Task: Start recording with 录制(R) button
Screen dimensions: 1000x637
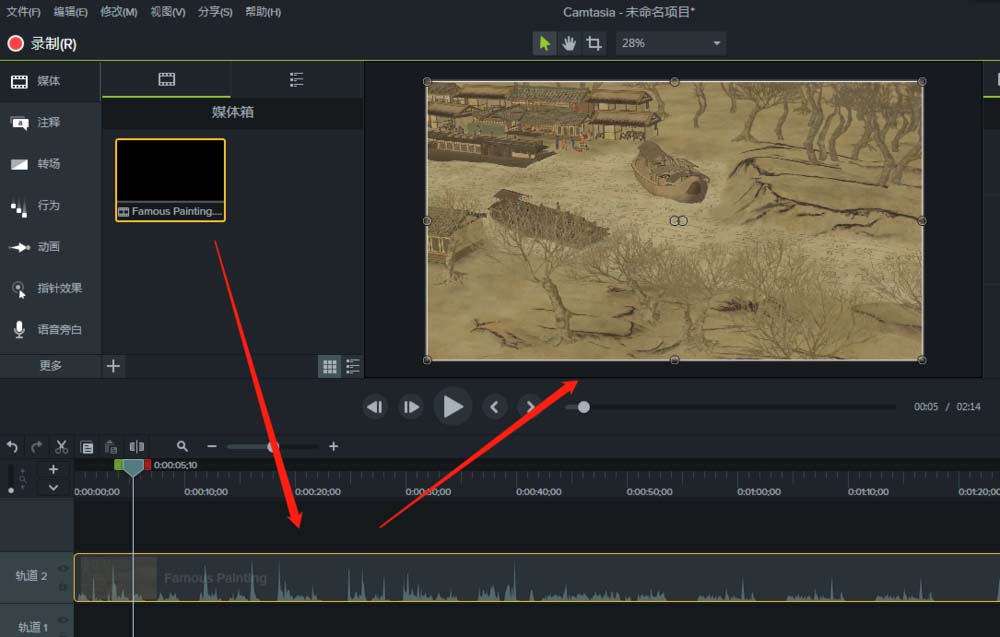Action: 42,43
